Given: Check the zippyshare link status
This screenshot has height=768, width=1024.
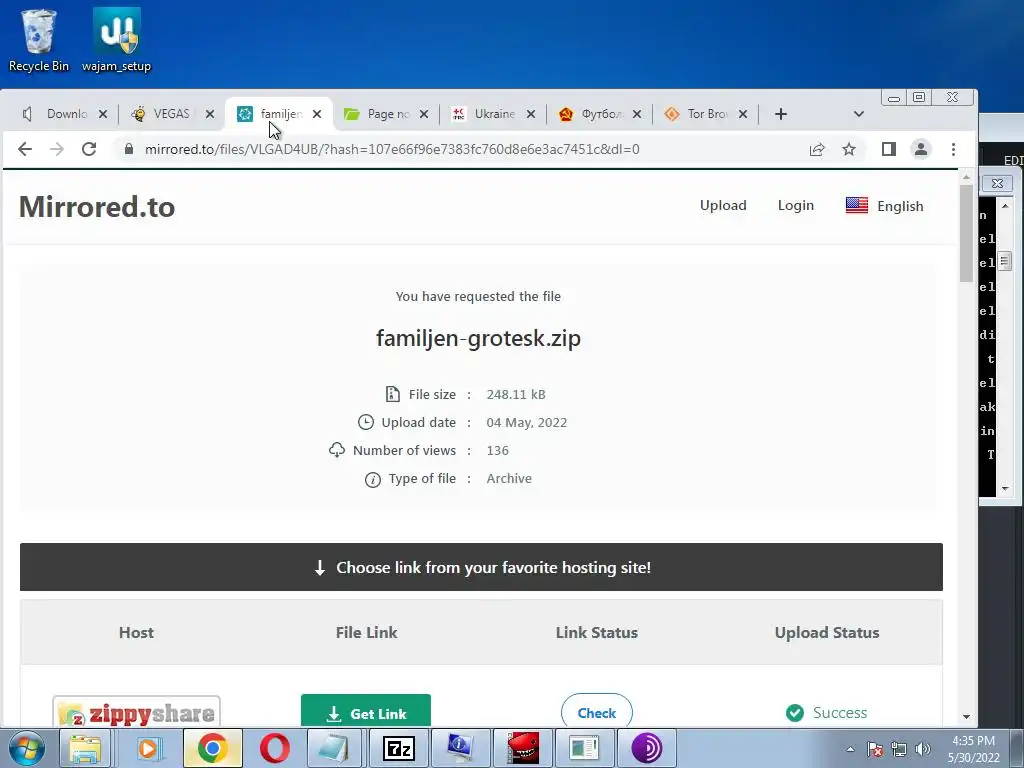Looking at the screenshot, I should coord(596,712).
